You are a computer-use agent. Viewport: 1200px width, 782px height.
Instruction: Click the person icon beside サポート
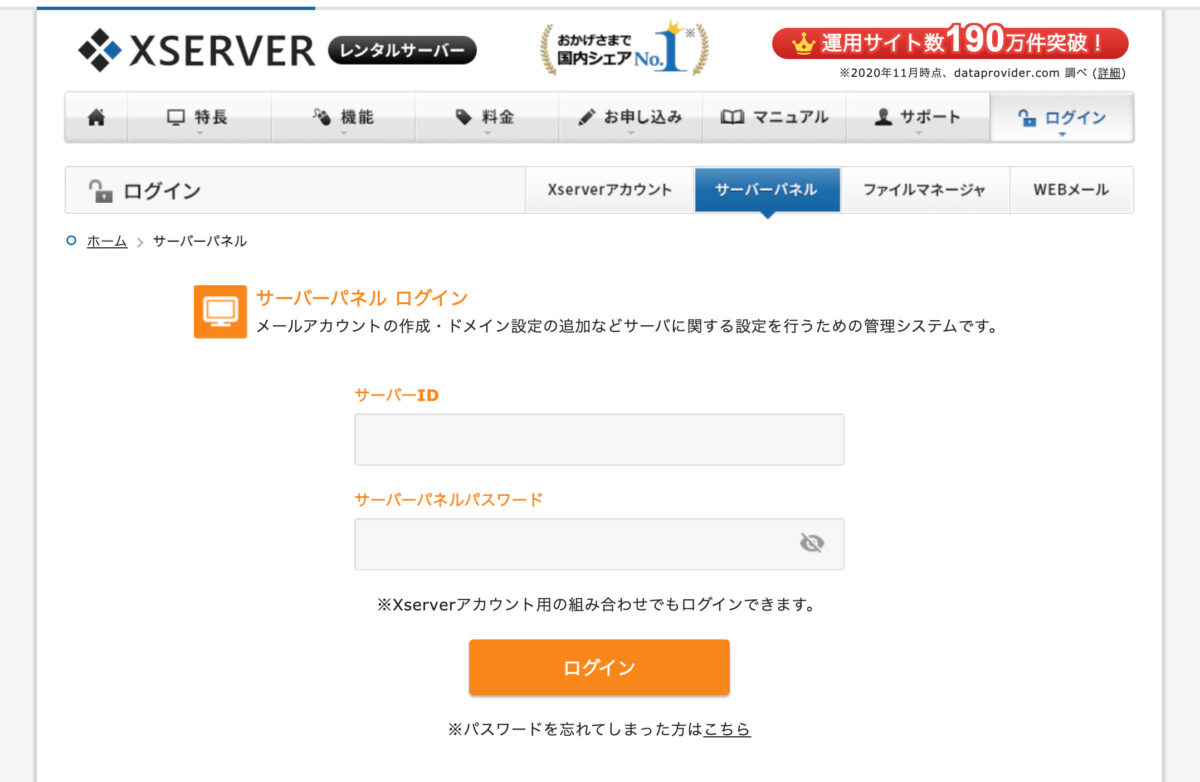pos(883,117)
